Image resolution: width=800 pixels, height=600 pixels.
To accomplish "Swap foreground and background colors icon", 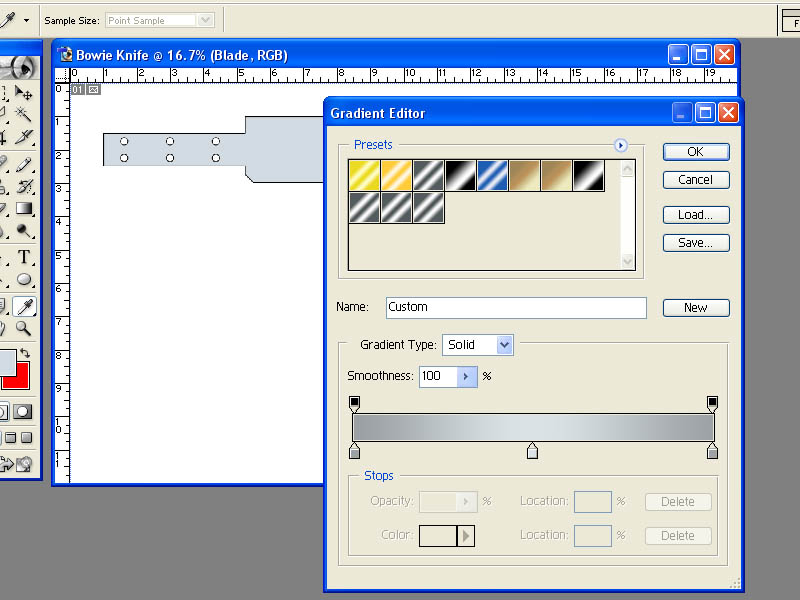I will (24, 353).
